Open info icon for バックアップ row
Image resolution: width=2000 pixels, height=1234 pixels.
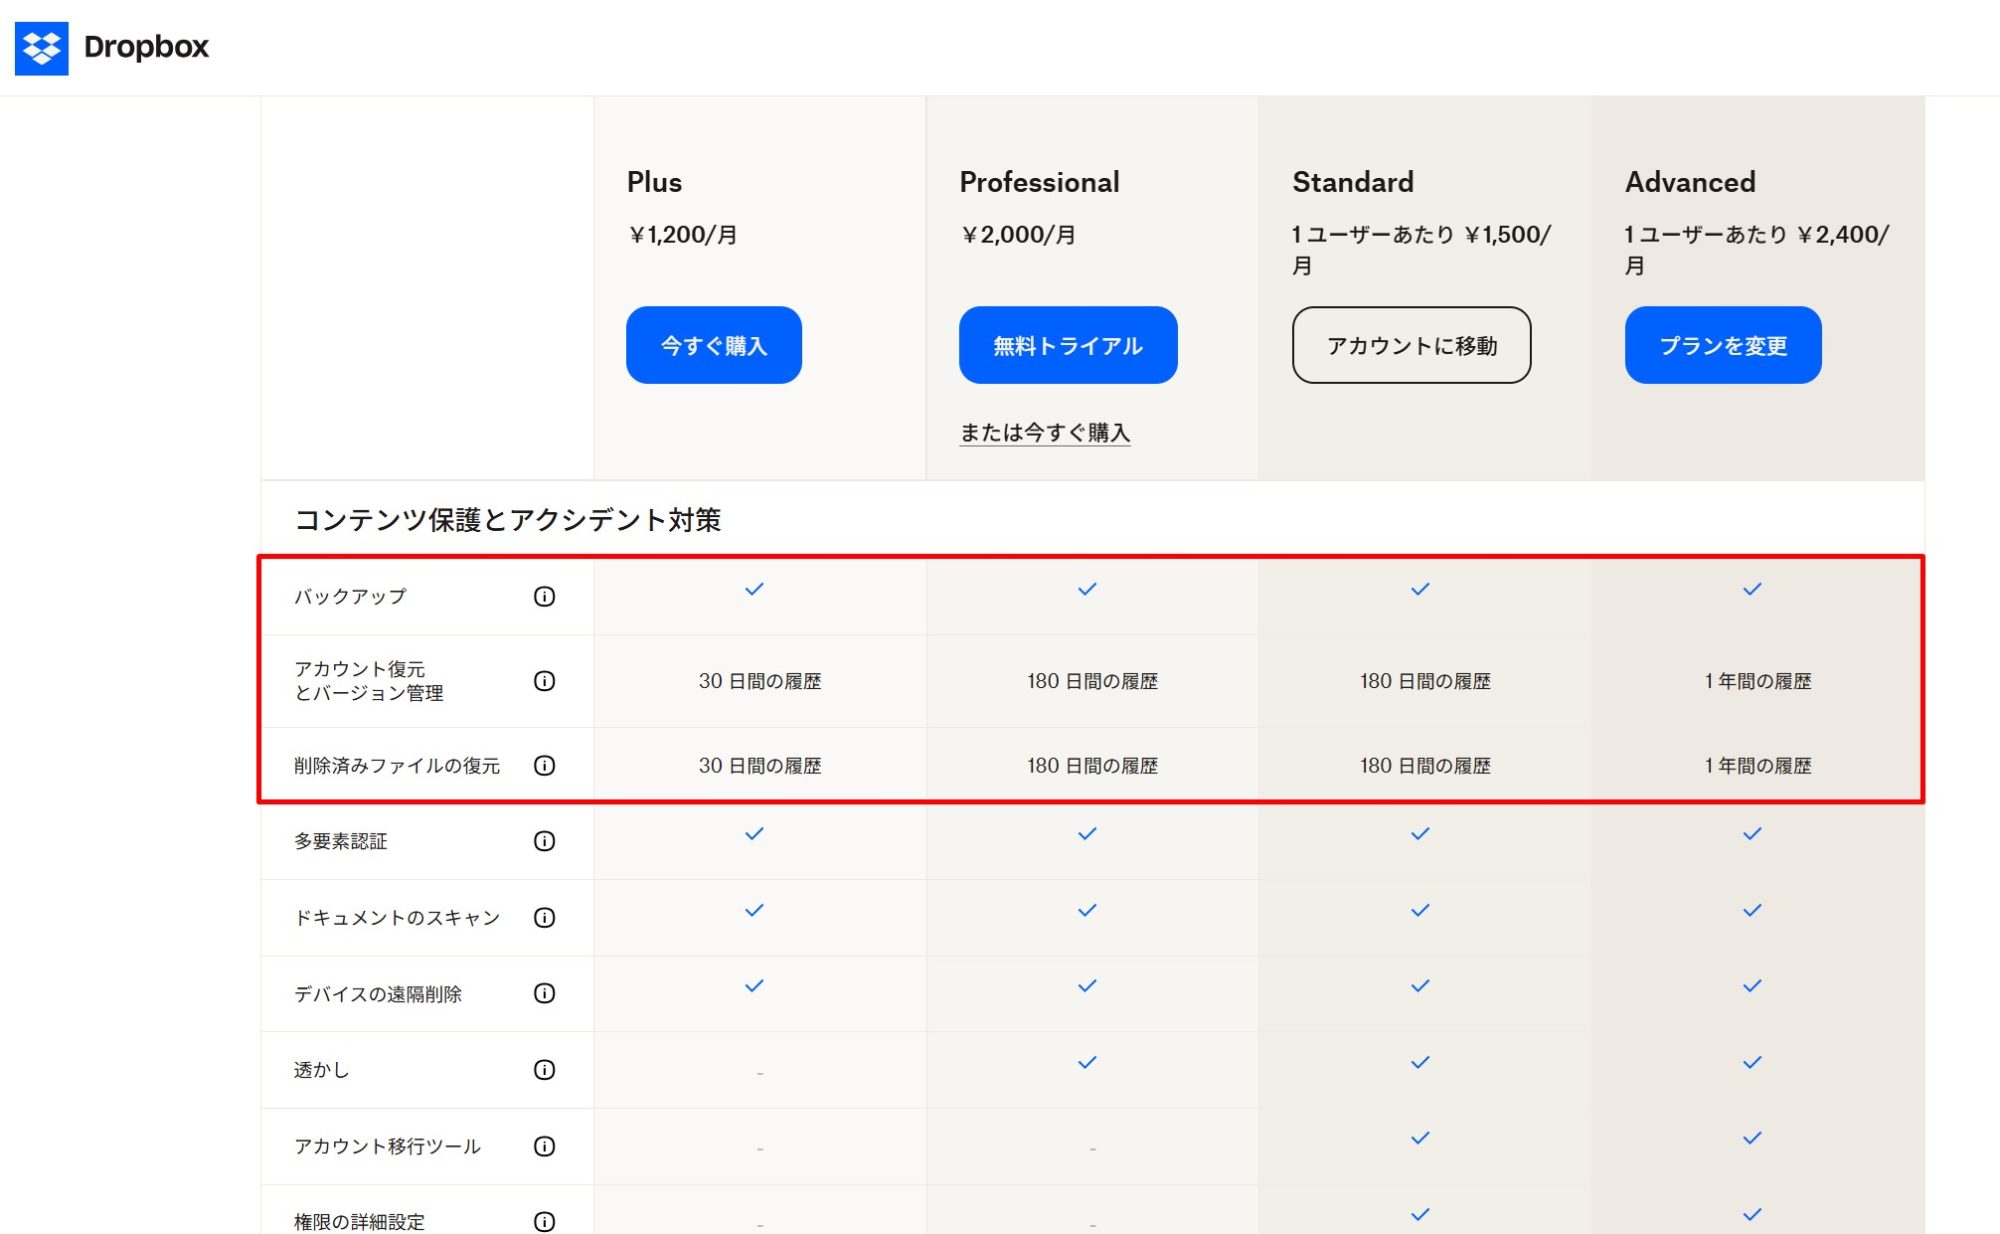pos(544,596)
